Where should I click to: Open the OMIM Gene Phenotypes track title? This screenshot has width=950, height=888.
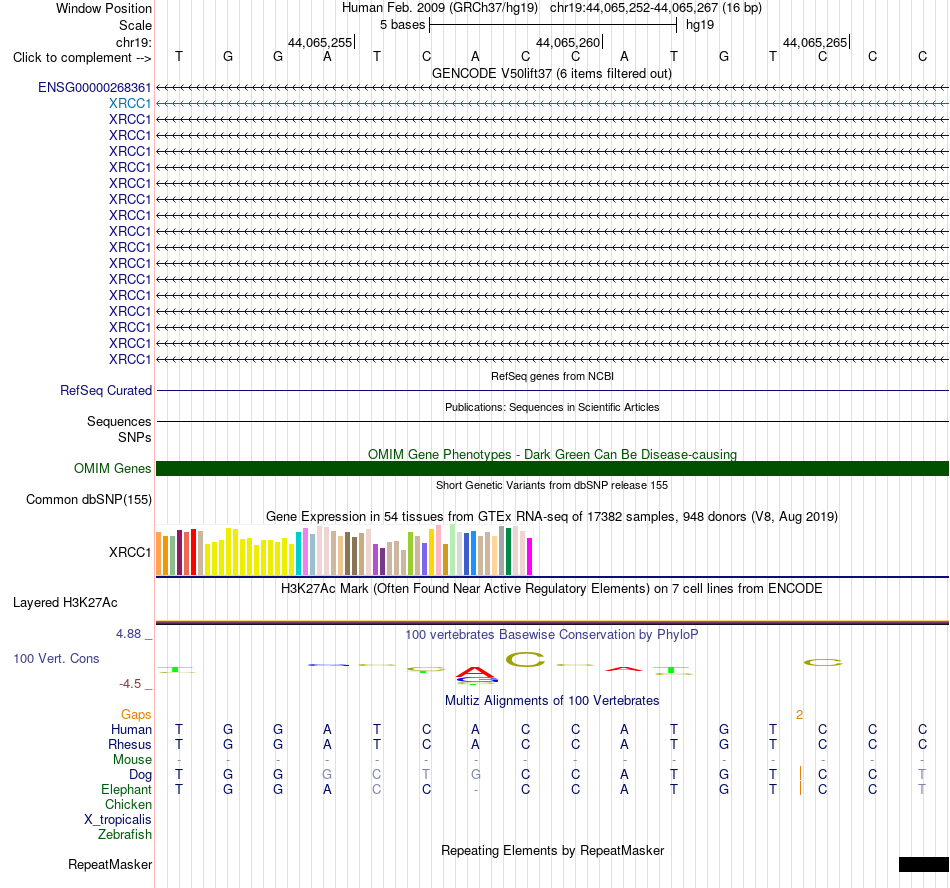click(552, 454)
